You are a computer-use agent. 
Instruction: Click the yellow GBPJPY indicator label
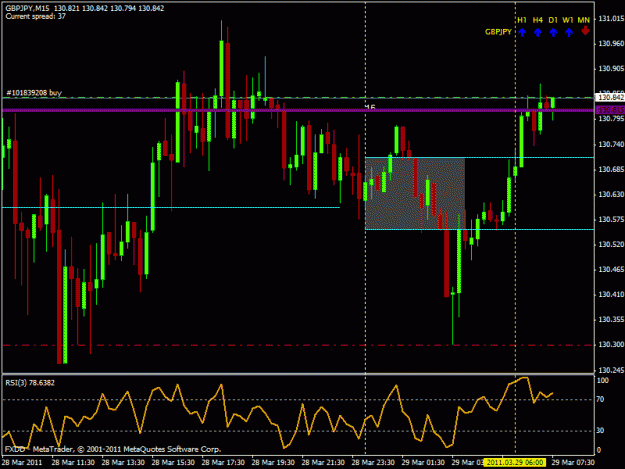point(498,32)
